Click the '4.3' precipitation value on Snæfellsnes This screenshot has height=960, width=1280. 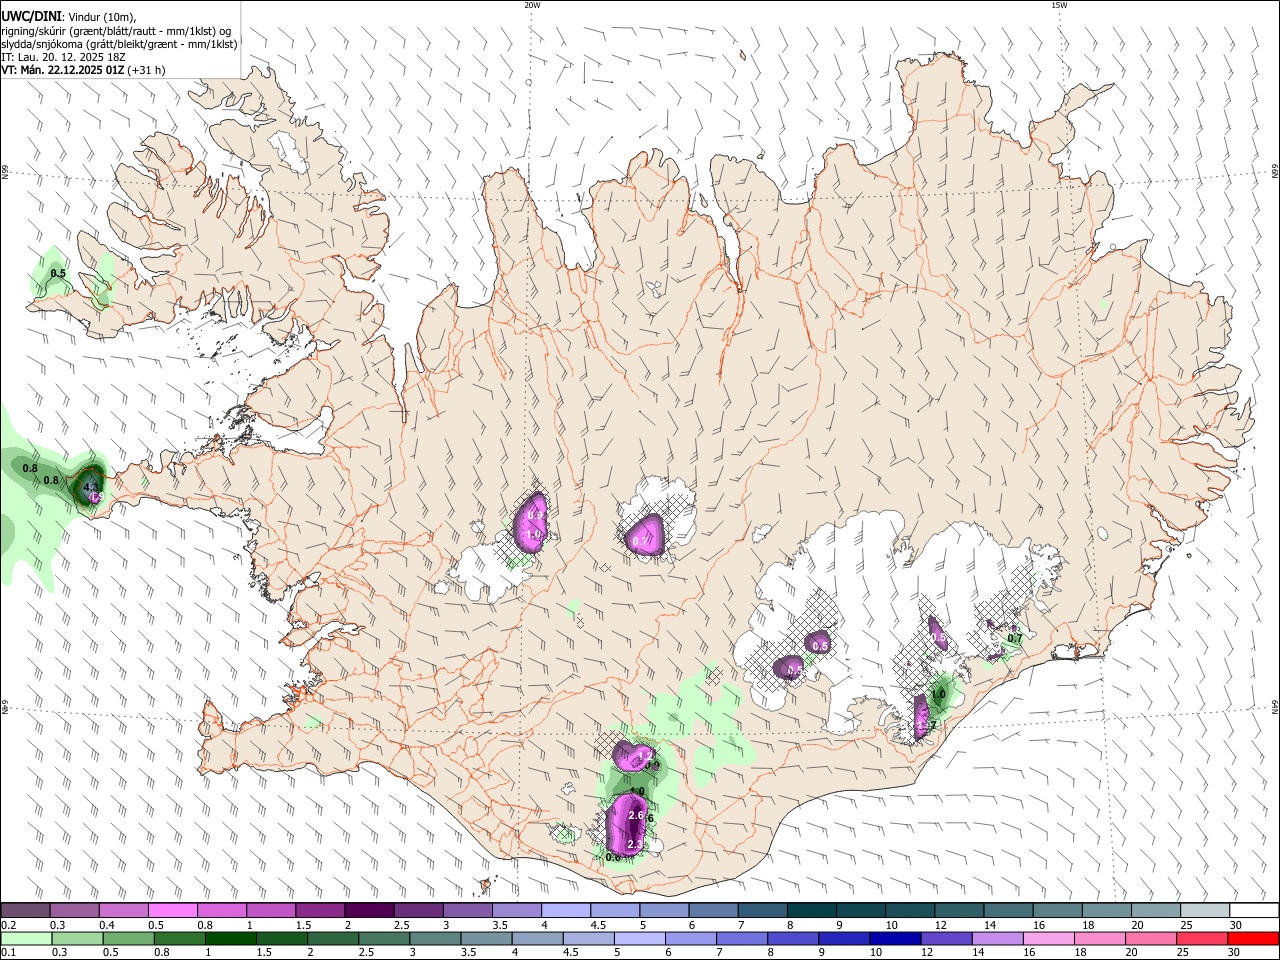tap(90, 487)
